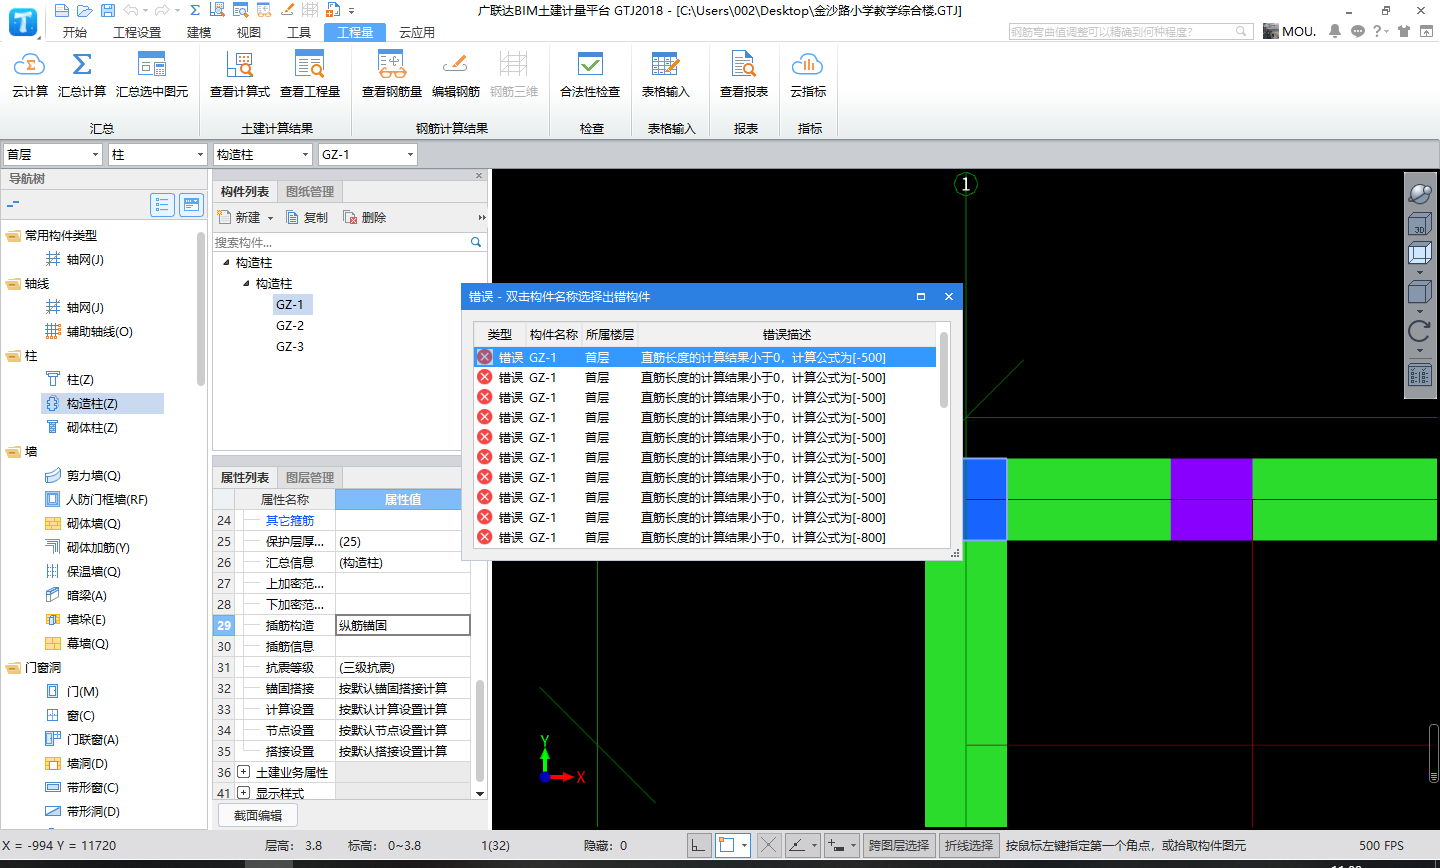Screen dimensions: 1440x868
Task: Click the 抗震等级 value (三级抗震)
Action: pos(403,667)
